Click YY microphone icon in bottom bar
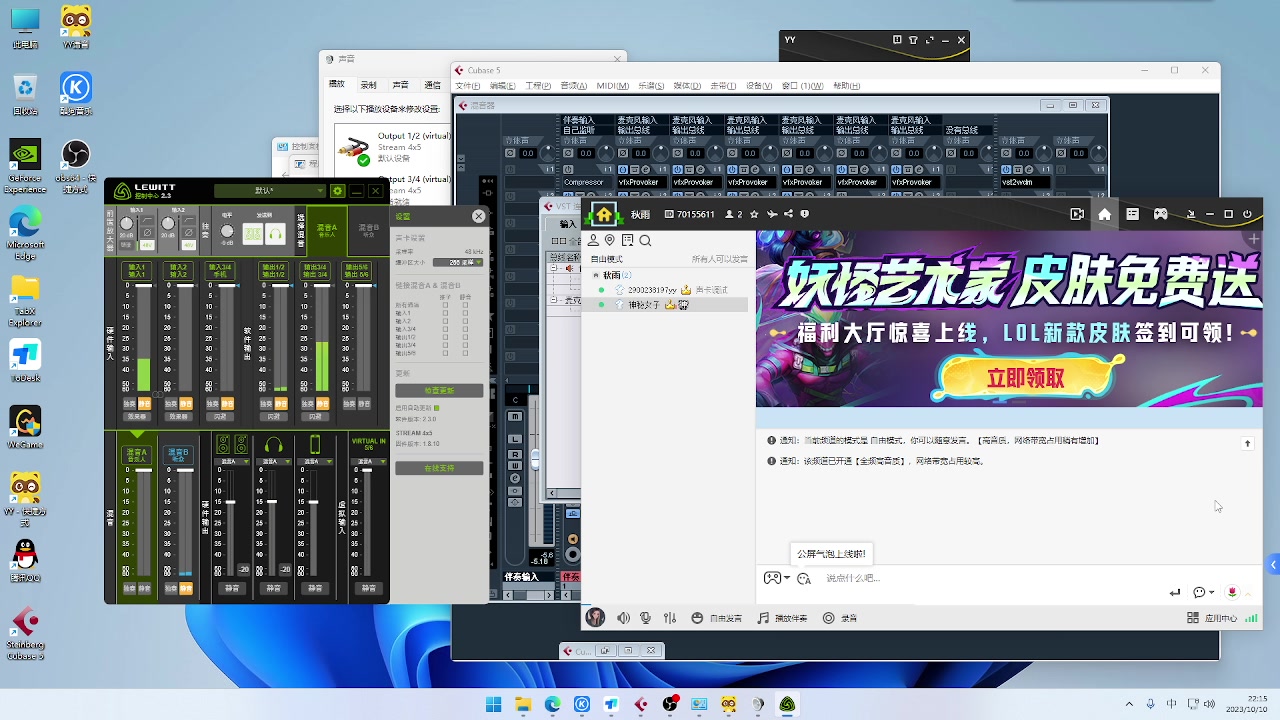The image size is (1280, 720). pyautogui.click(x=646, y=618)
